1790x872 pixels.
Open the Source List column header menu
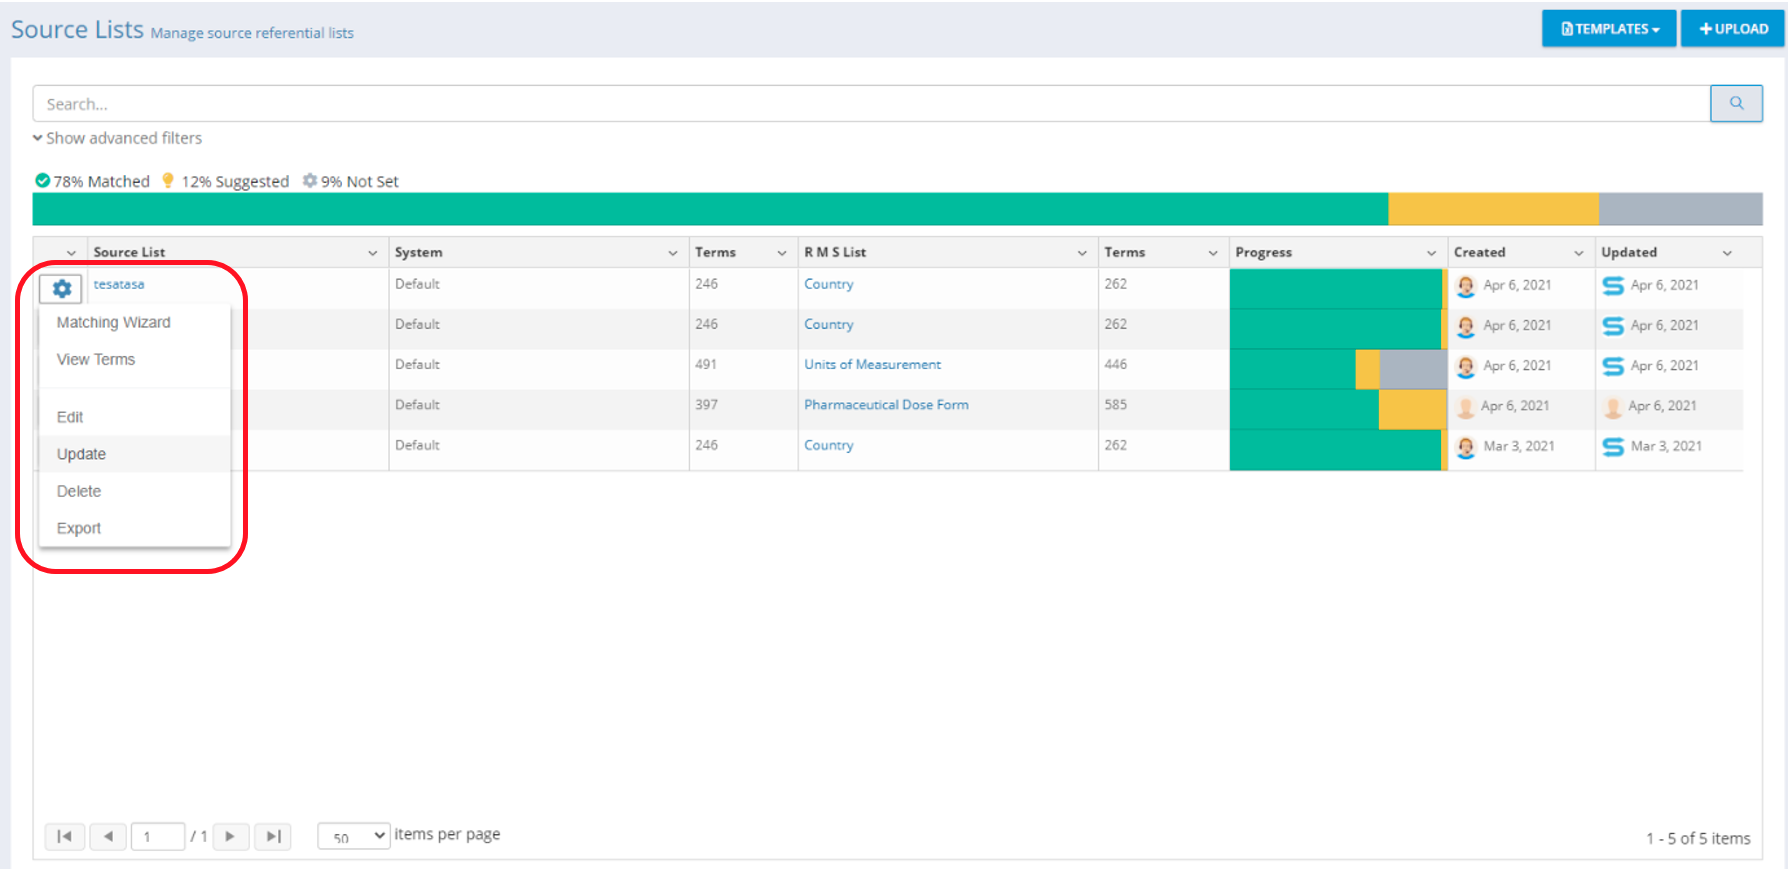372,253
